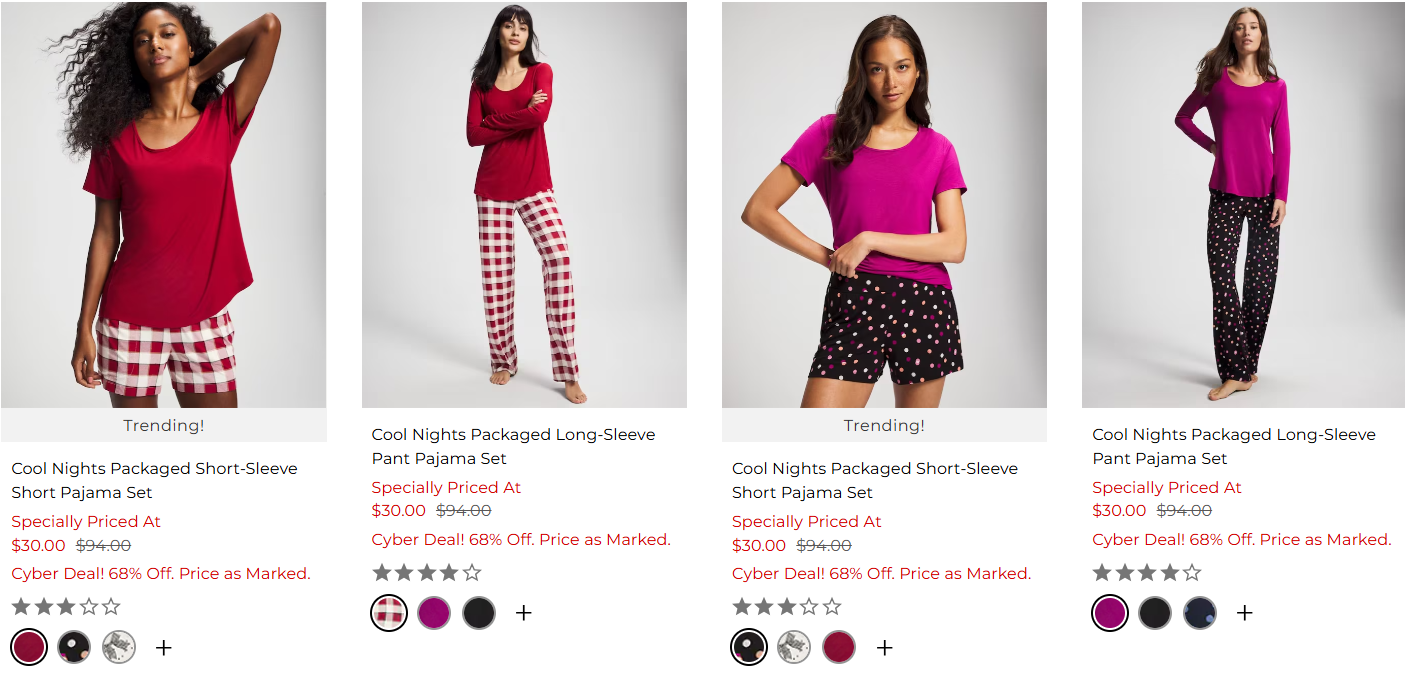The width and height of the screenshot is (1405, 695).
Task: Show additional colors for magenta long-sleeve pant set
Action: tap(1244, 613)
